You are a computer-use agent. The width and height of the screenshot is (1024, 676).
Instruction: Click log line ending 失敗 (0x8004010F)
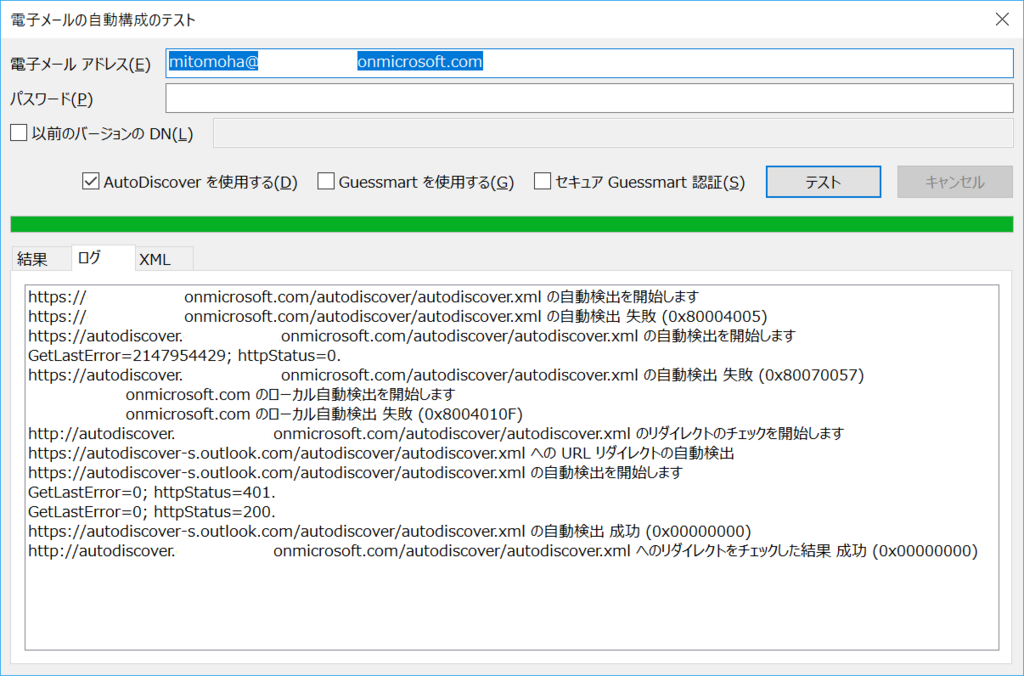point(324,414)
